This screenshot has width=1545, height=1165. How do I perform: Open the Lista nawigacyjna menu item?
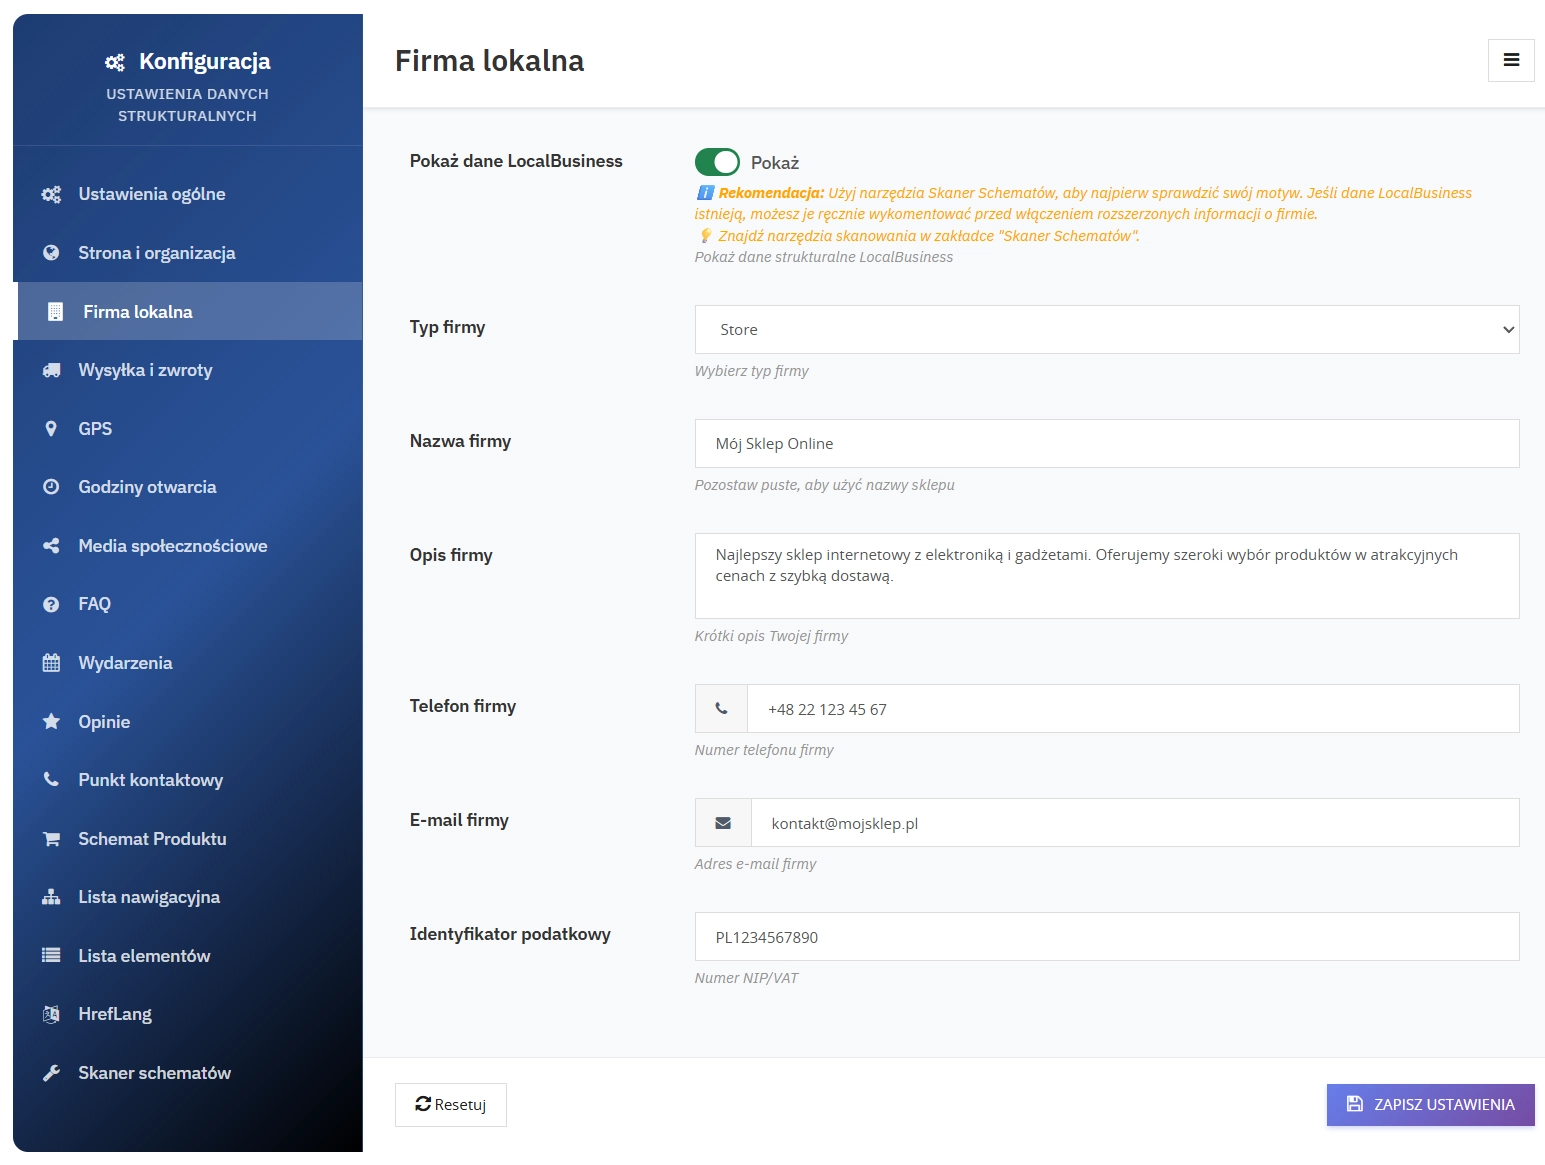tap(149, 897)
